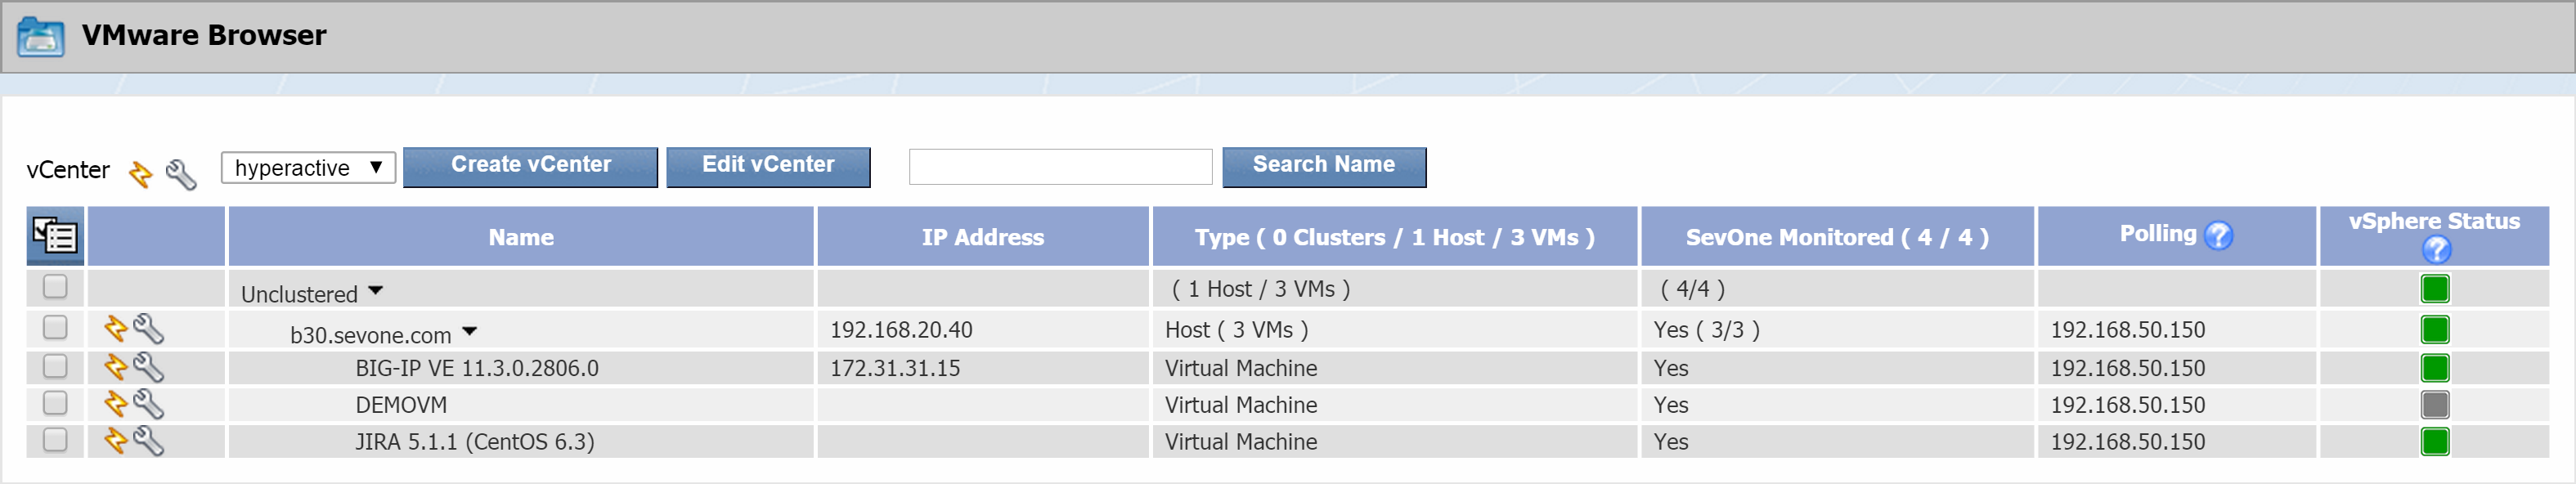The height and width of the screenshot is (484, 2576).
Task: Click the Edit vCenter button
Action: (x=768, y=167)
